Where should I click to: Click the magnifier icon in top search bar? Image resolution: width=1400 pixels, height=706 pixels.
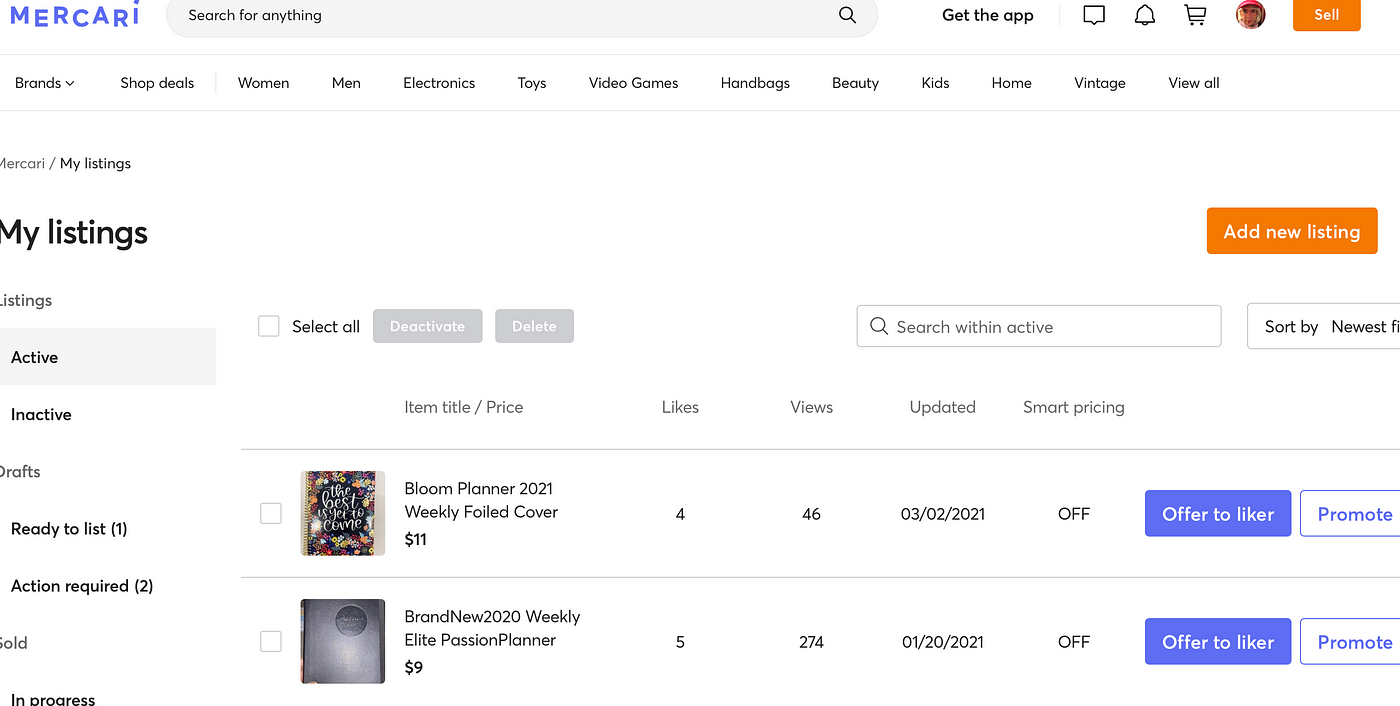(x=847, y=15)
